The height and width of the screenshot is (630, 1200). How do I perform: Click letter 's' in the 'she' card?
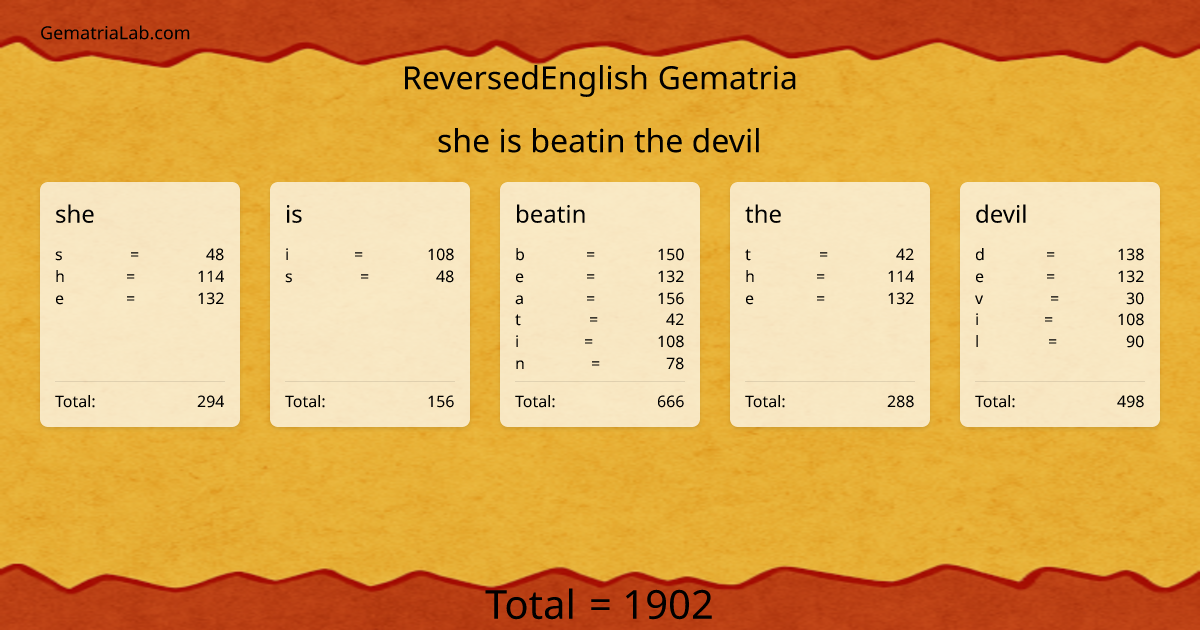click(59, 255)
